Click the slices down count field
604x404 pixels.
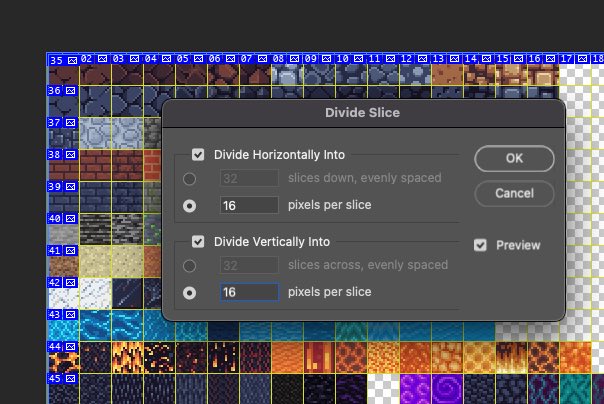coord(249,178)
